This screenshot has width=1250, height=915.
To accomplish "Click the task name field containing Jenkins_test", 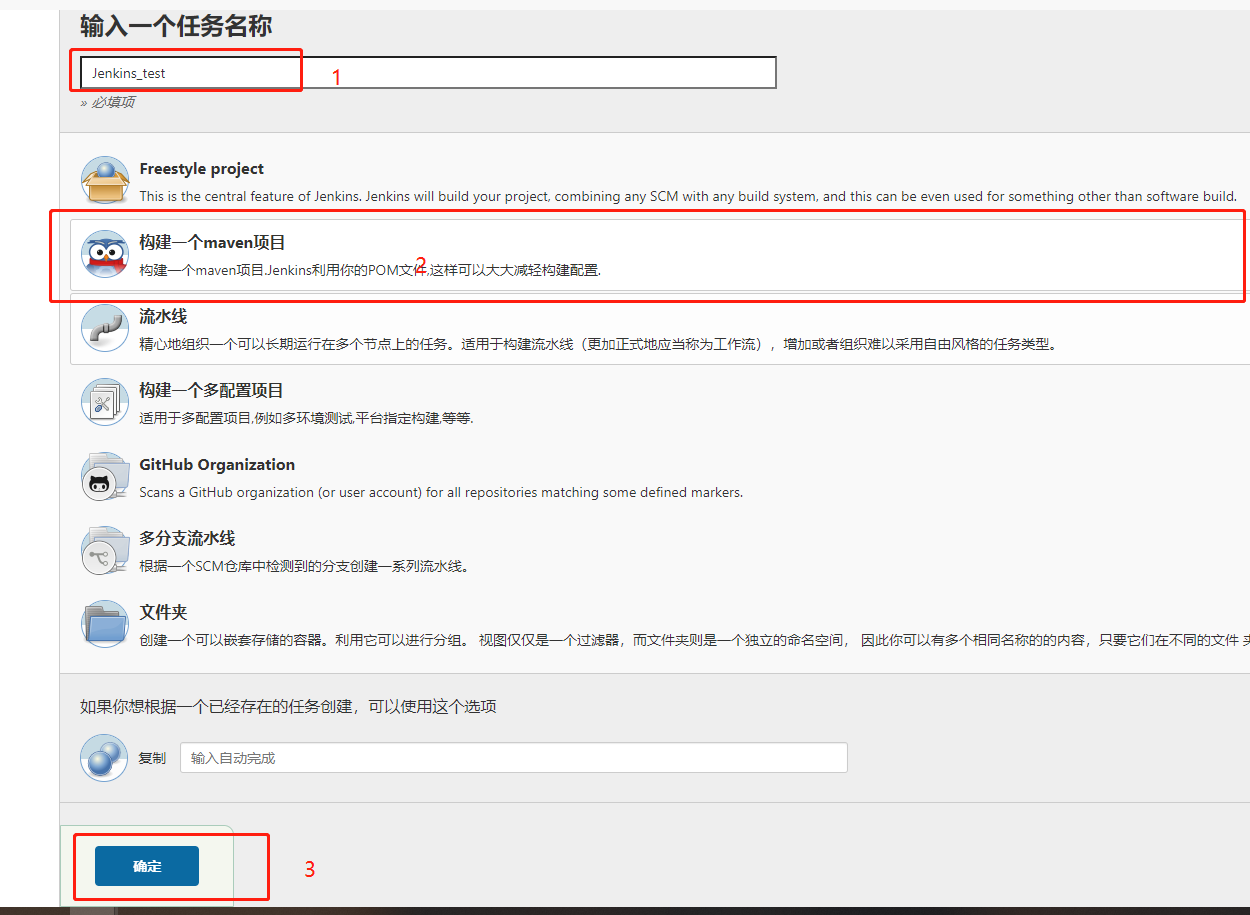I will coord(428,73).
